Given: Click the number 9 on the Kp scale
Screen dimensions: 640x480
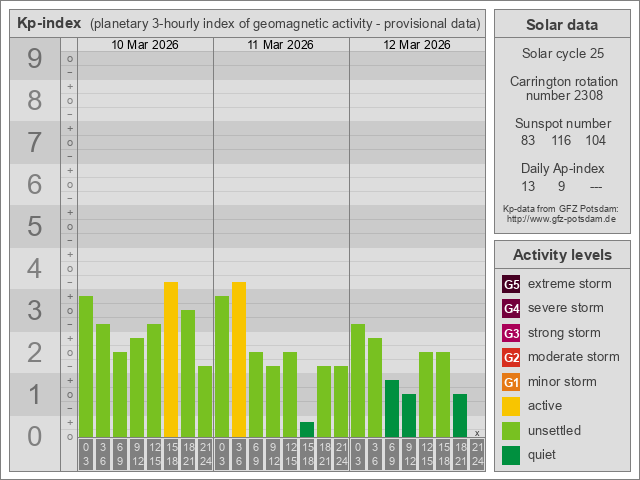Looking at the screenshot, I should tap(35, 60).
